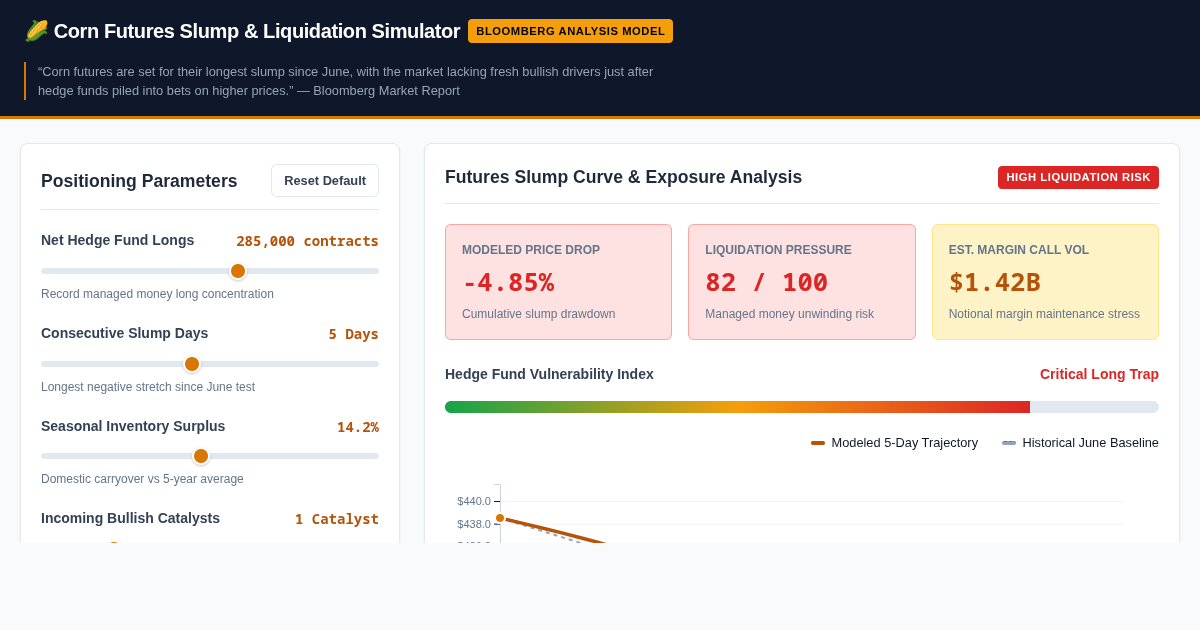Toggle the Modeled 5-Day Trajectory legend item
Screen dimensions: 1200x630
point(894,442)
